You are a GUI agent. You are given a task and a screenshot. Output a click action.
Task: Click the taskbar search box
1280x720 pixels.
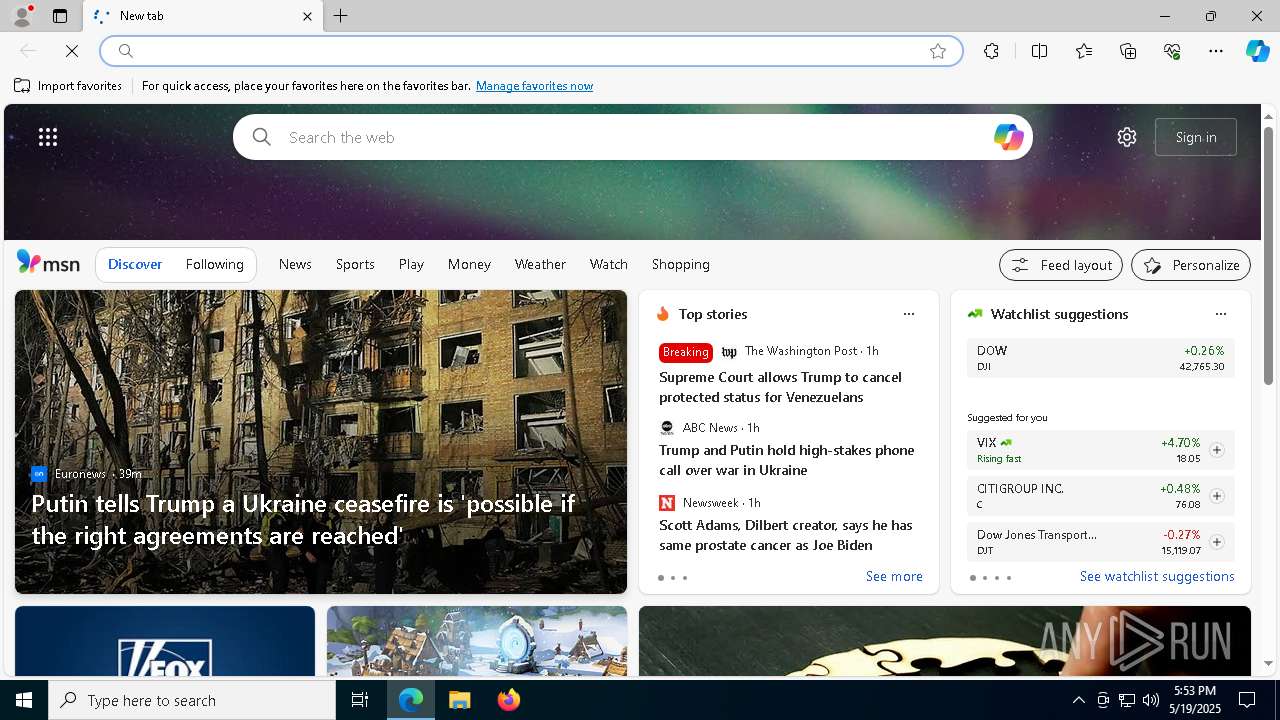[192, 700]
